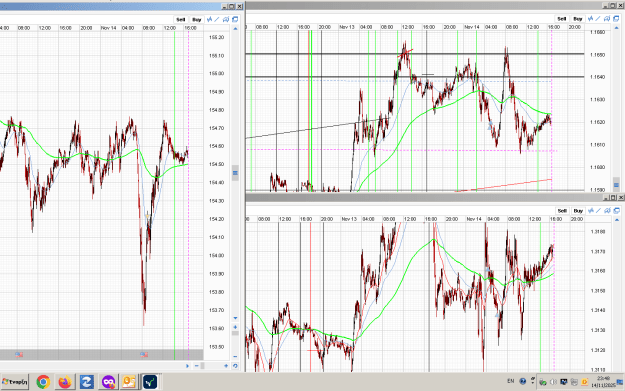625x391 pixels.
Task: Click the orange D tray icon
Action: 584,382
